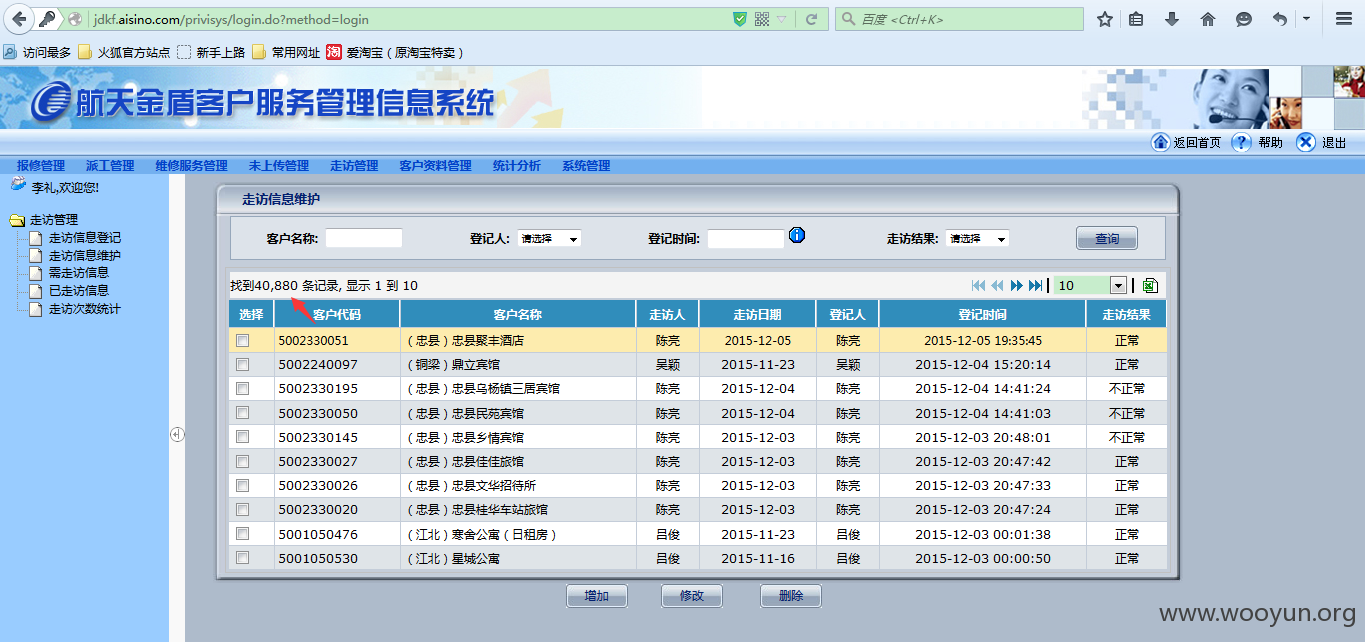Check the box for customer 5001050476
Viewport: 1365px width, 642px height.
tap(242, 535)
